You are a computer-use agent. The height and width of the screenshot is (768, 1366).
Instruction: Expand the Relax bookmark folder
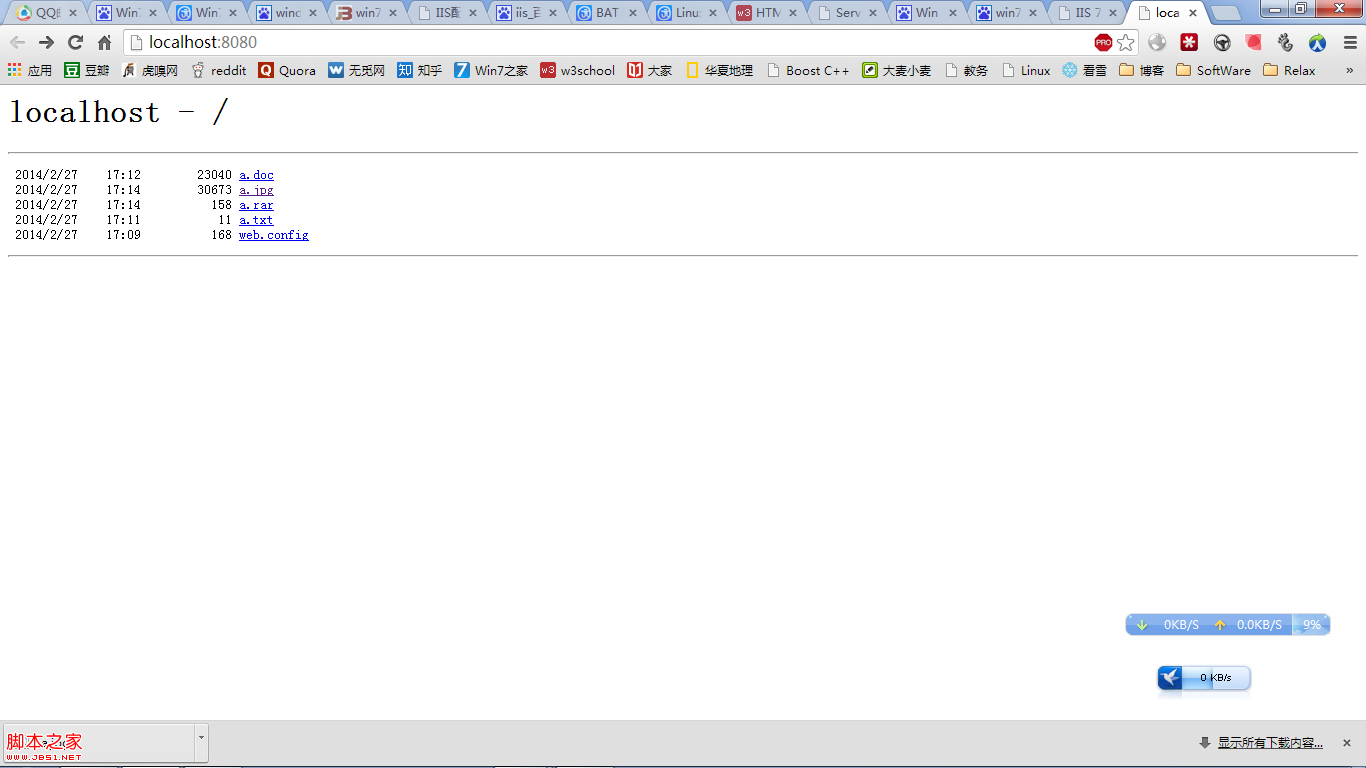tap(1290, 70)
